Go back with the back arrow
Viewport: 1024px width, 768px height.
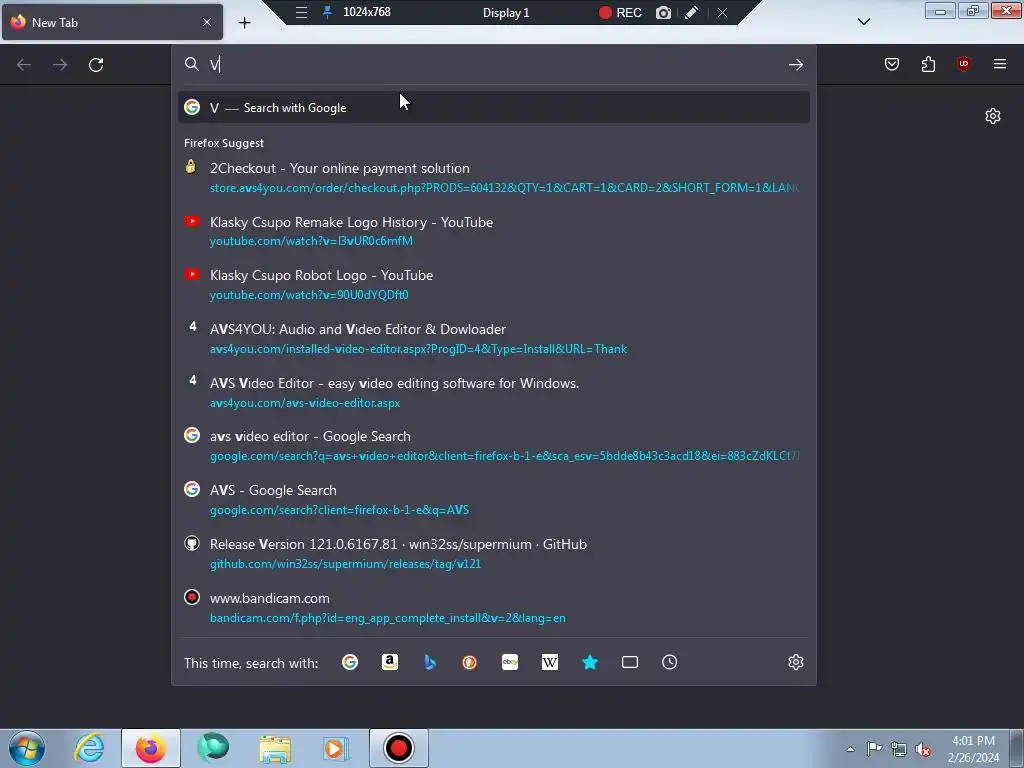click(24, 65)
